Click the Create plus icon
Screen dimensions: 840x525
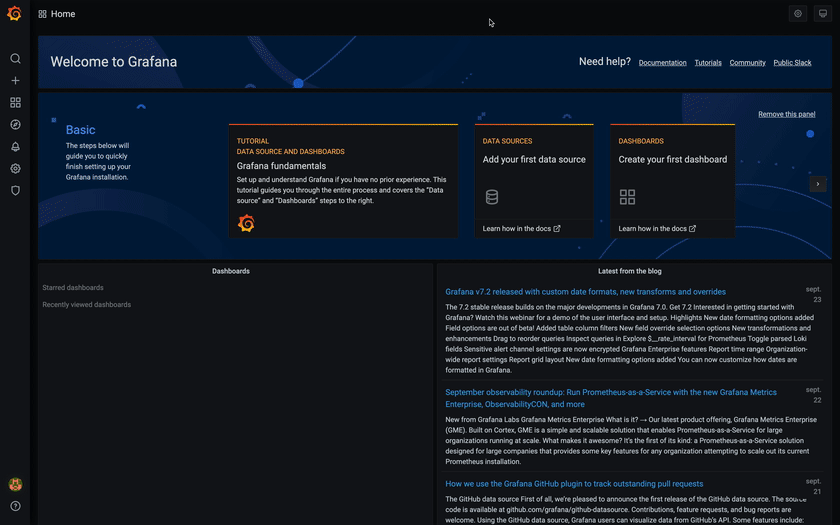pyautogui.click(x=15, y=81)
